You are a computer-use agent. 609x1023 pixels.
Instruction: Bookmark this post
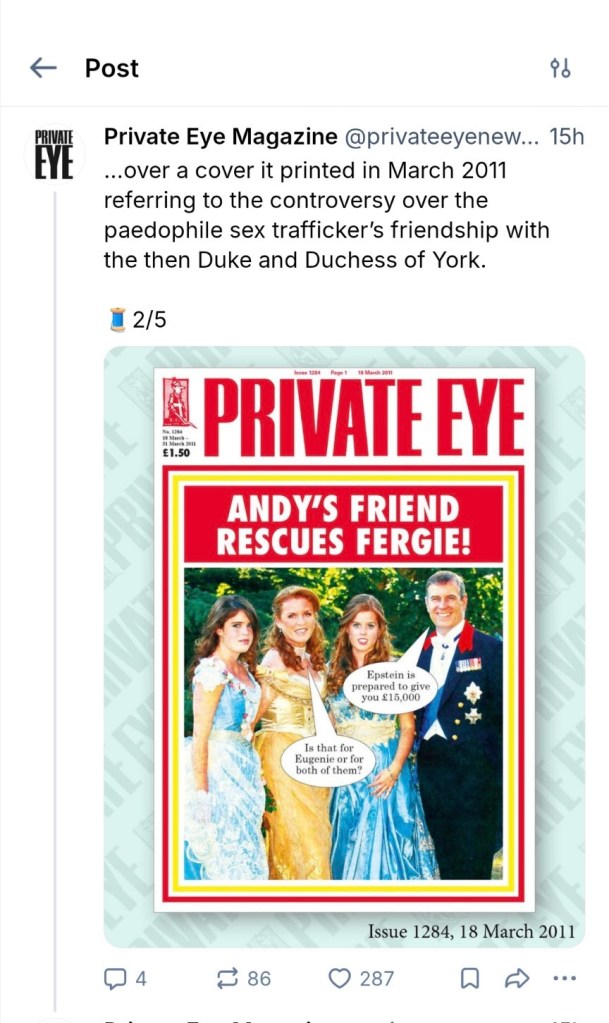[x=470, y=978]
